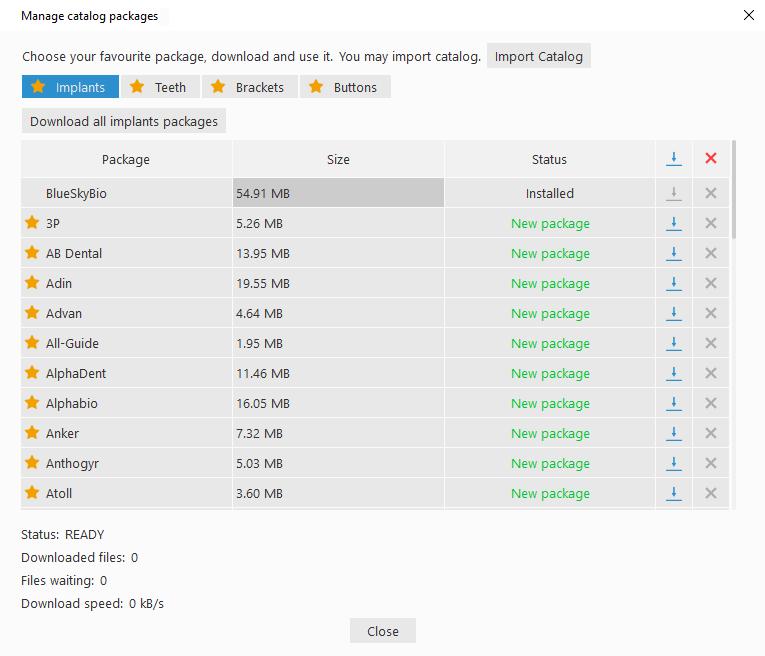
Task: Toggle favourite star for Anker
Action: 32,433
